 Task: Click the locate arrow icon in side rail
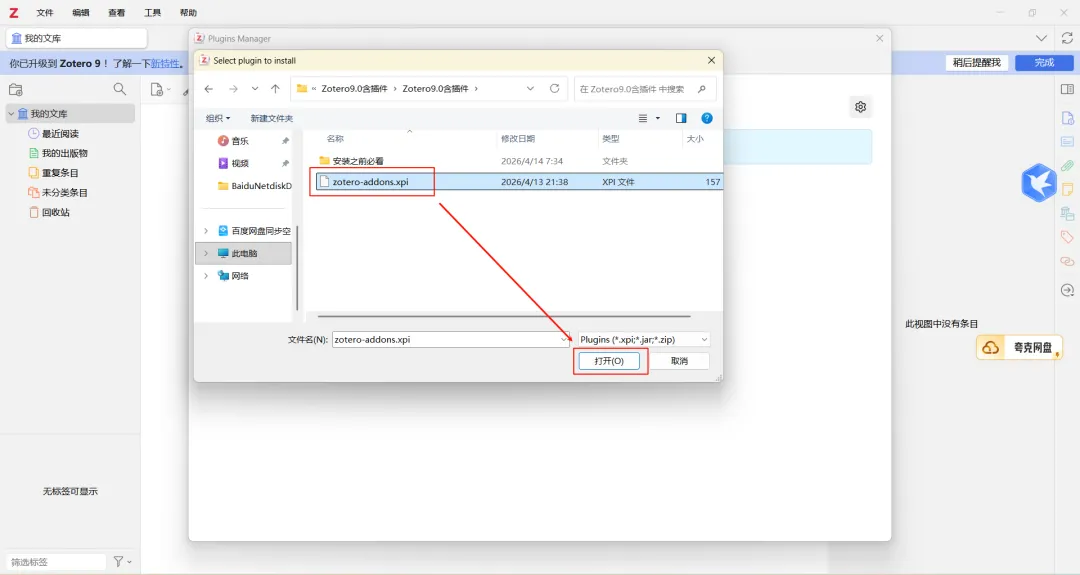1067,291
